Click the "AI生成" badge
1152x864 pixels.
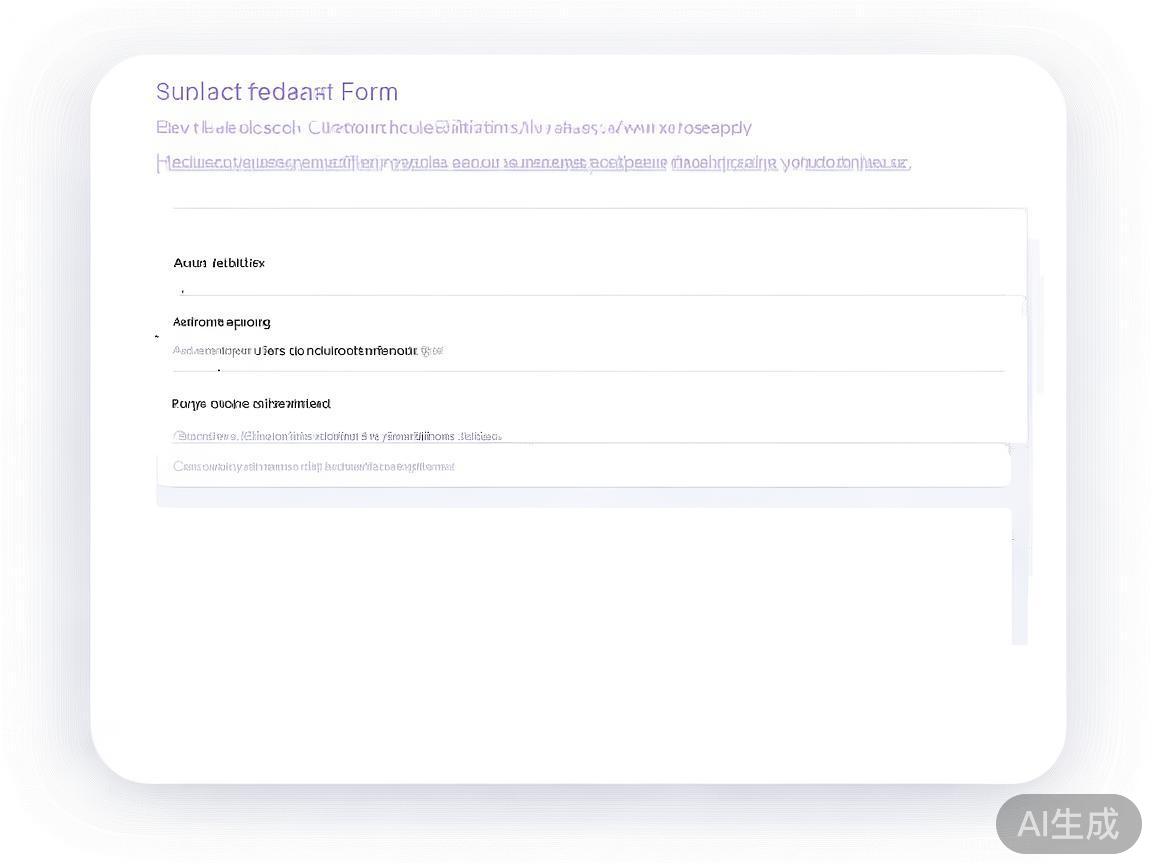click(1068, 824)
